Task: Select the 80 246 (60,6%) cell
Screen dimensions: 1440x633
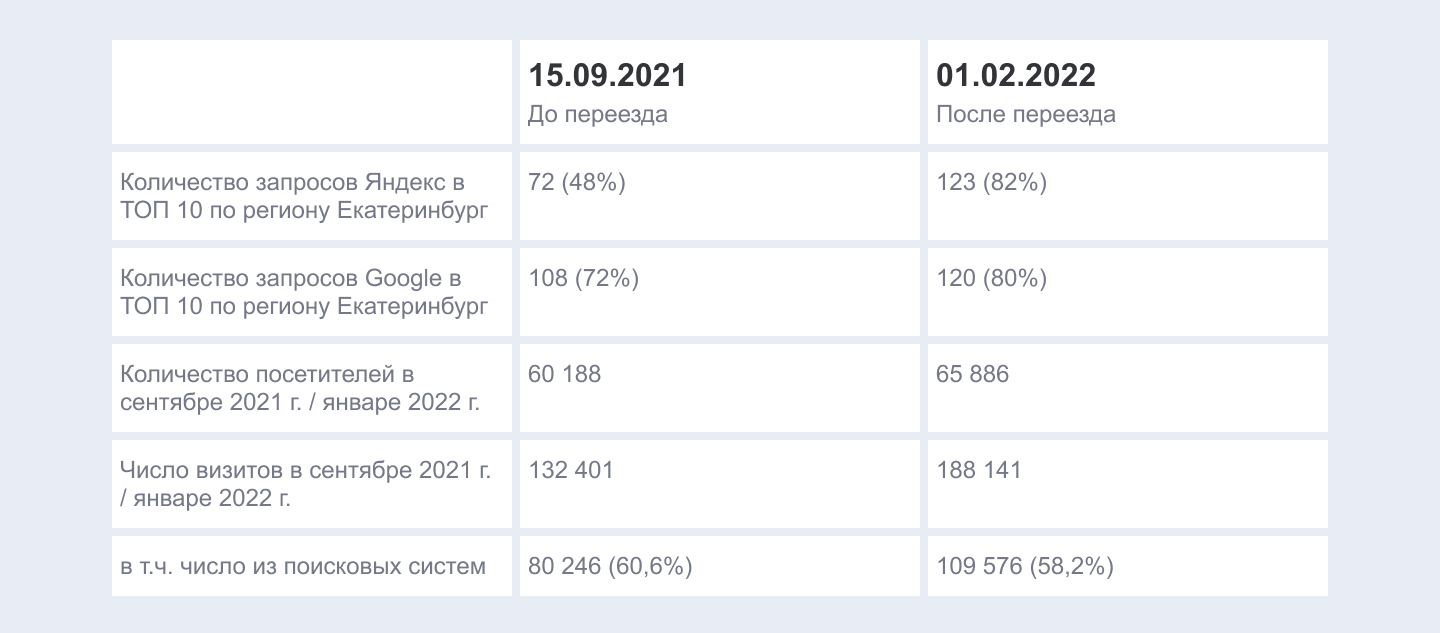Action: click(x=610, y=567)
